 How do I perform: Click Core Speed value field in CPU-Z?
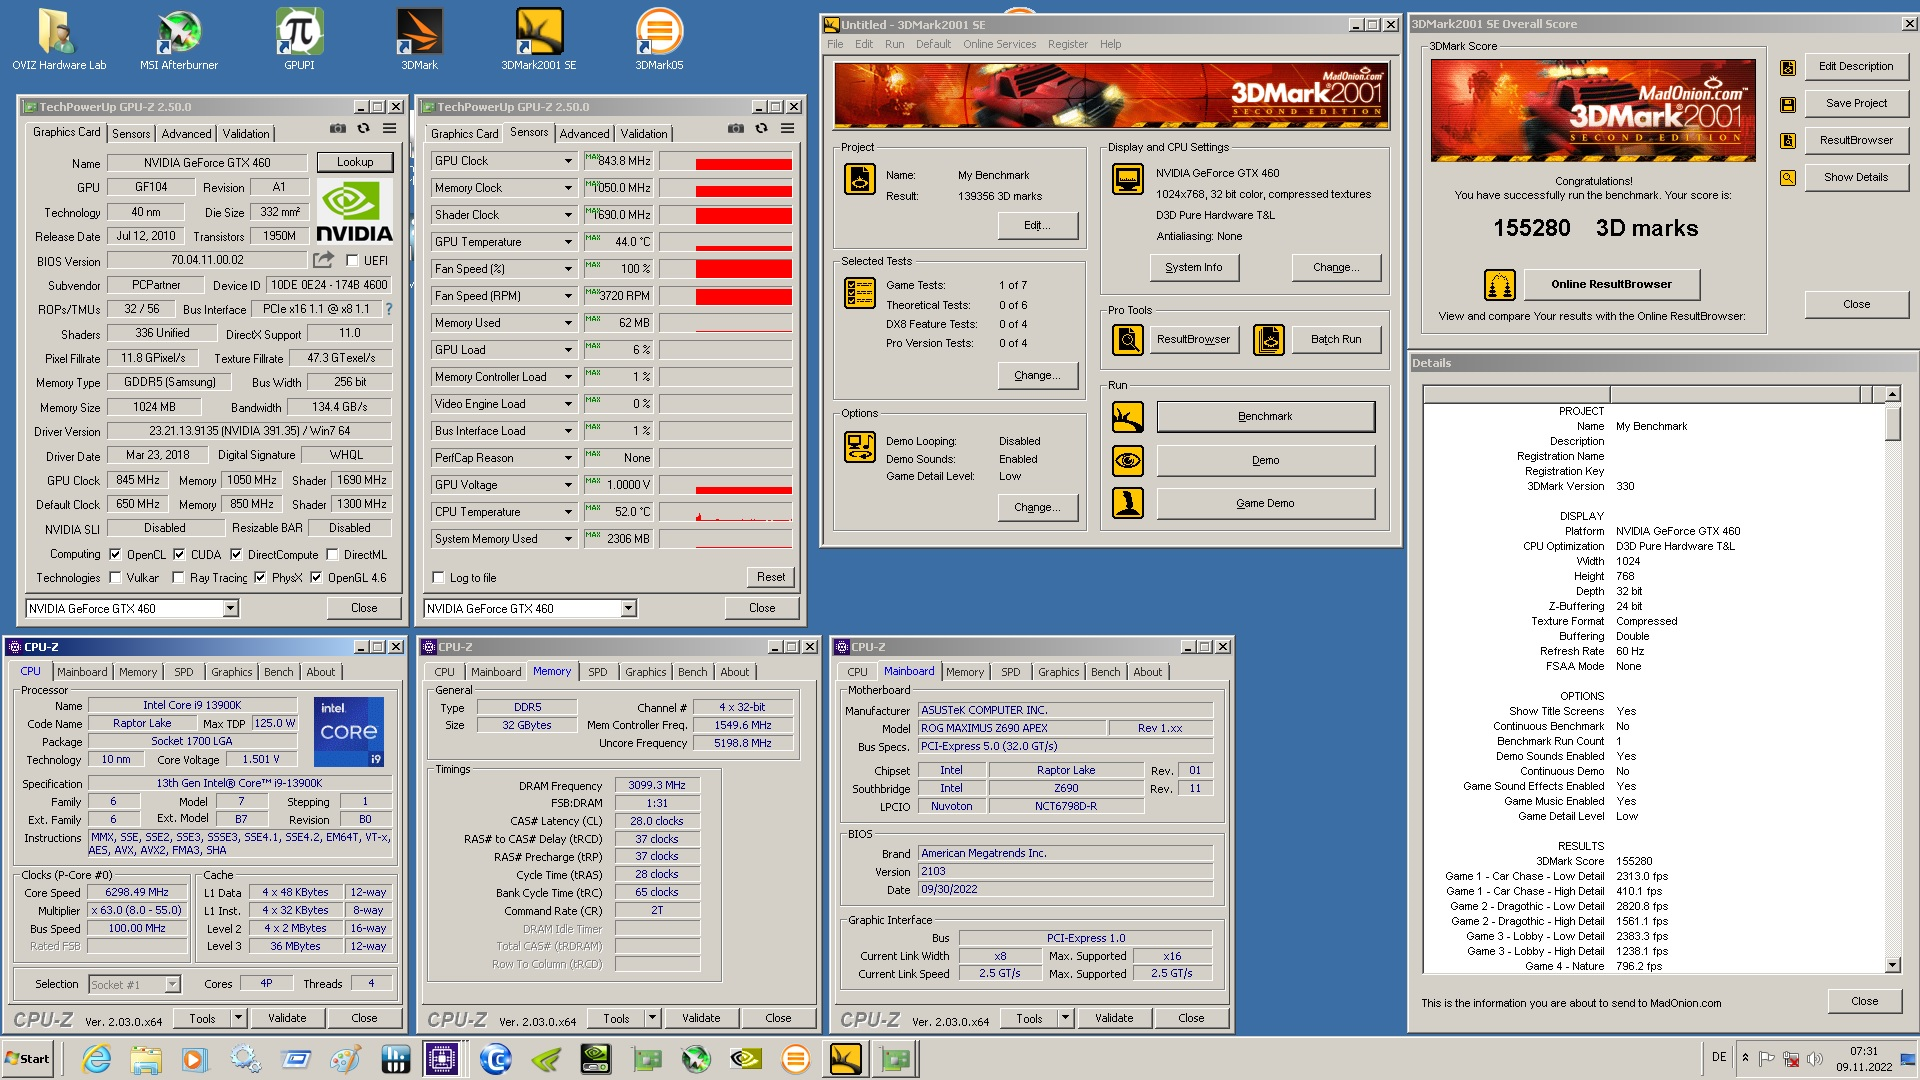pyautogui.click(x=137, y=893)
